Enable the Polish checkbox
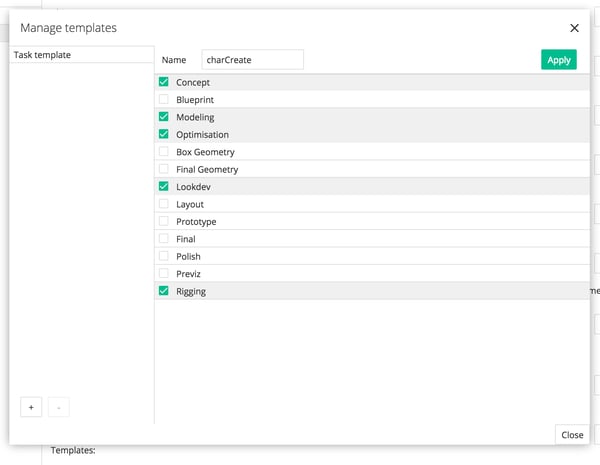The height and width of the screenshot is (465, 600). pos(164,256)
